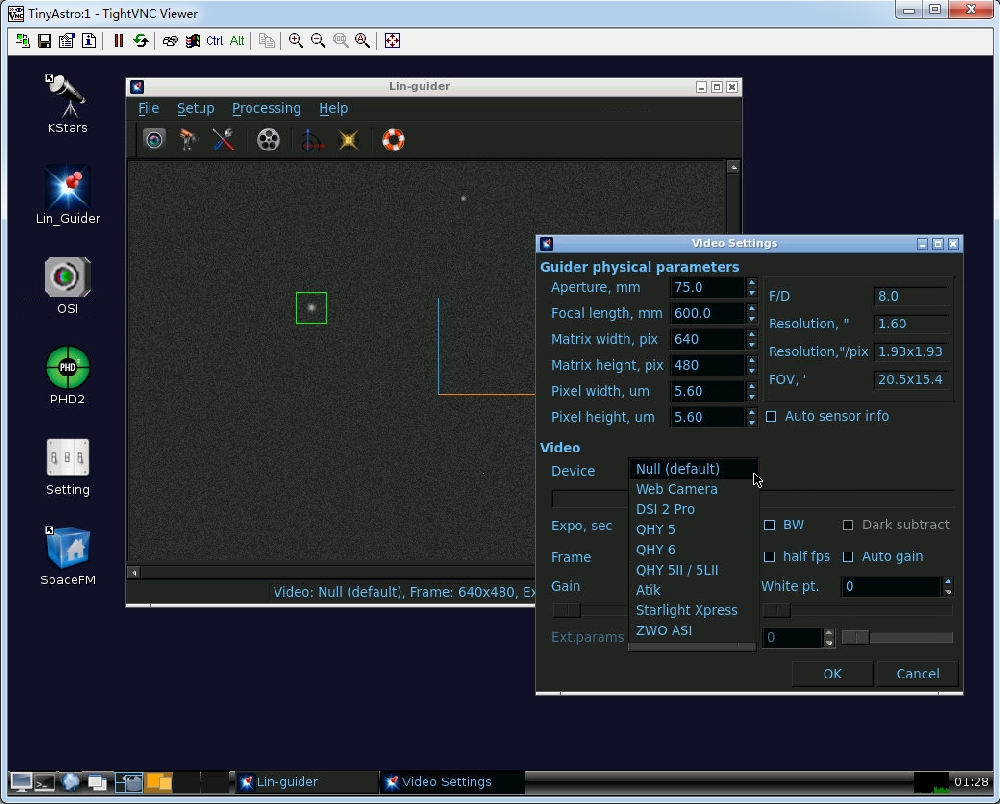Image resolution: width=1000 pixels, height=804 pixels.
Task: Click the White pt. slider handle
Action: pyautogui.click(x=776, y=611)
